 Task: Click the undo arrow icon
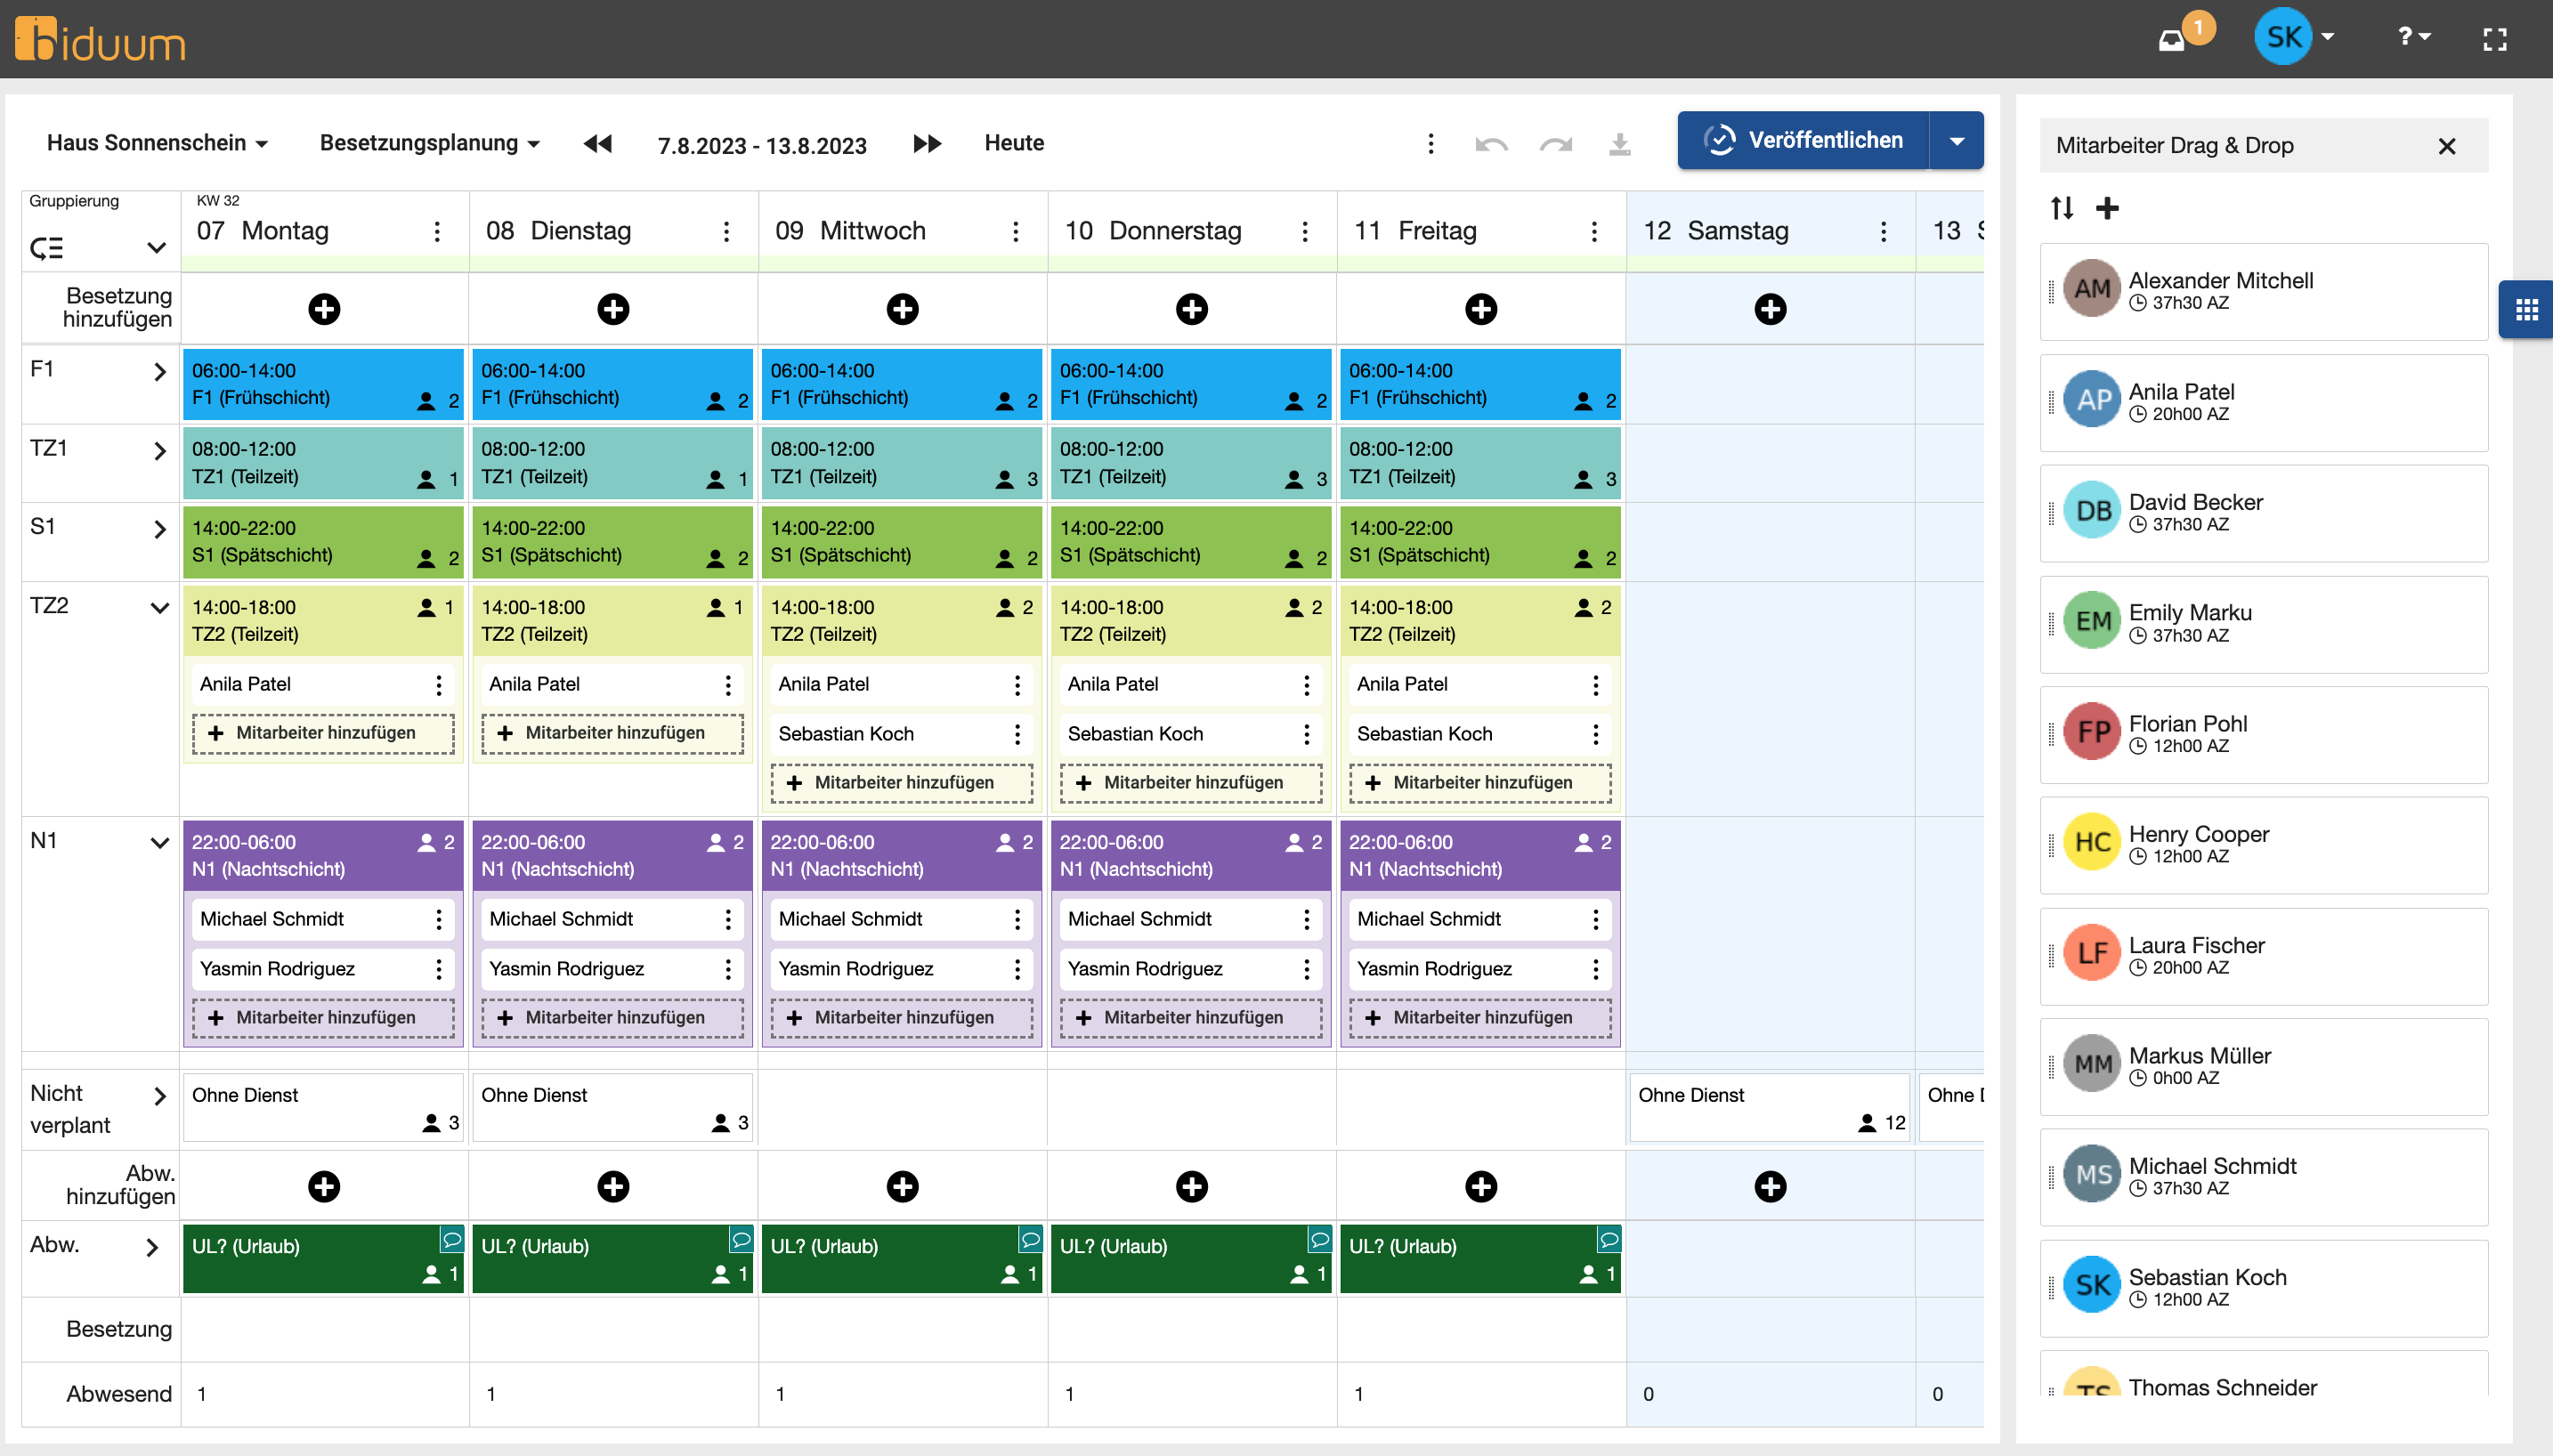click(x=1490, y=144)
